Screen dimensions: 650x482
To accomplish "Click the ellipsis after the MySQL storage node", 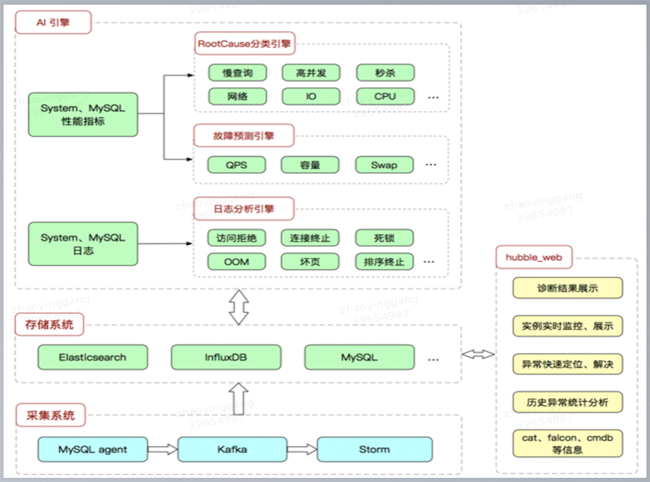I will click(x=433, y=359).
